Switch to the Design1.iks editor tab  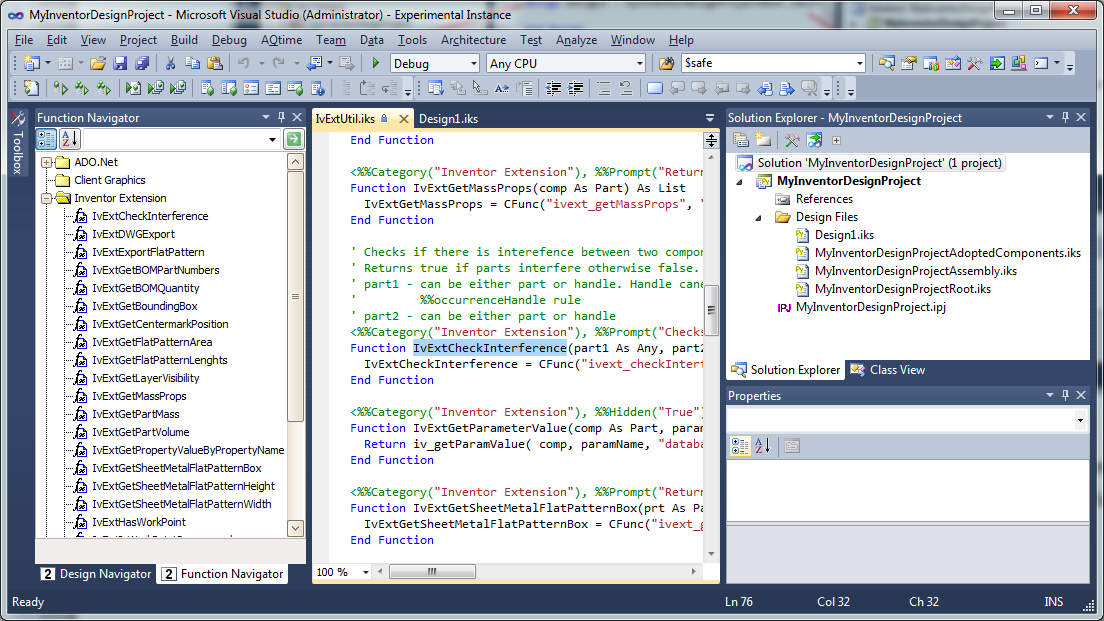click(448, 118)
